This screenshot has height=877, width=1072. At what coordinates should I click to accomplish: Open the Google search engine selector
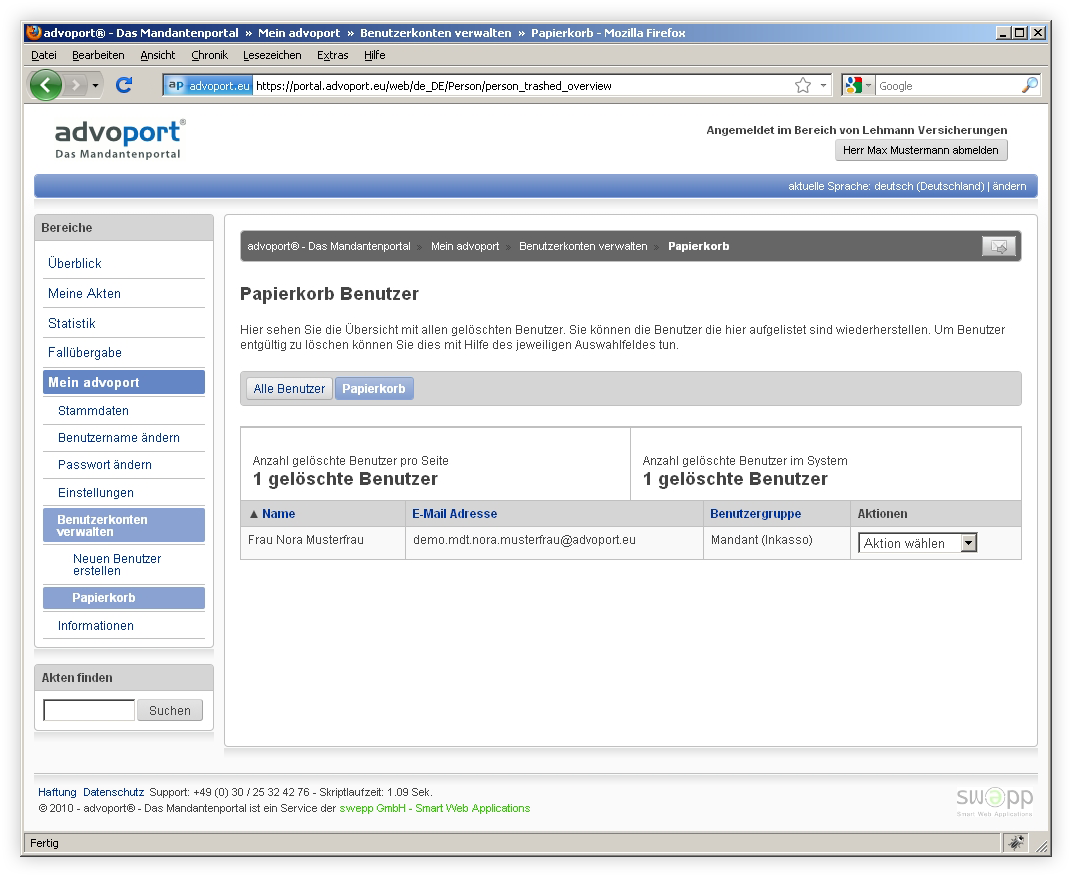point(858,85)
